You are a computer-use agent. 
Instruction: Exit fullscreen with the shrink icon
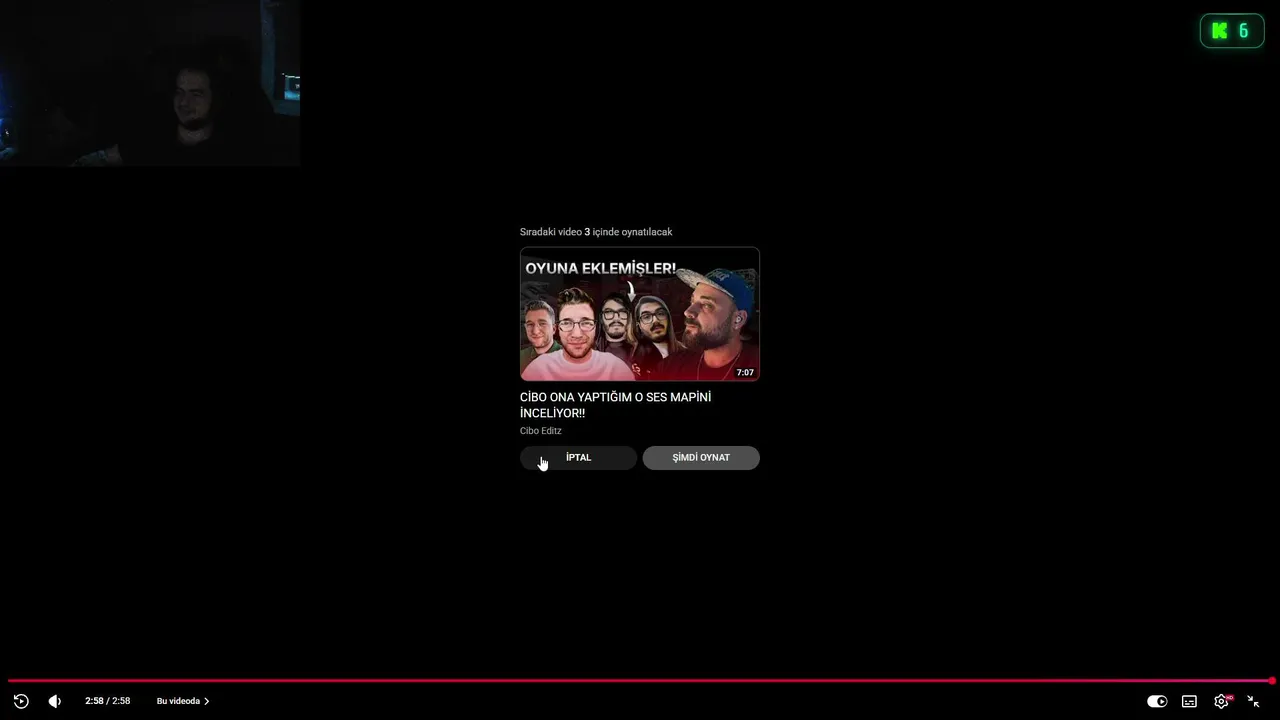(1253, 701)
